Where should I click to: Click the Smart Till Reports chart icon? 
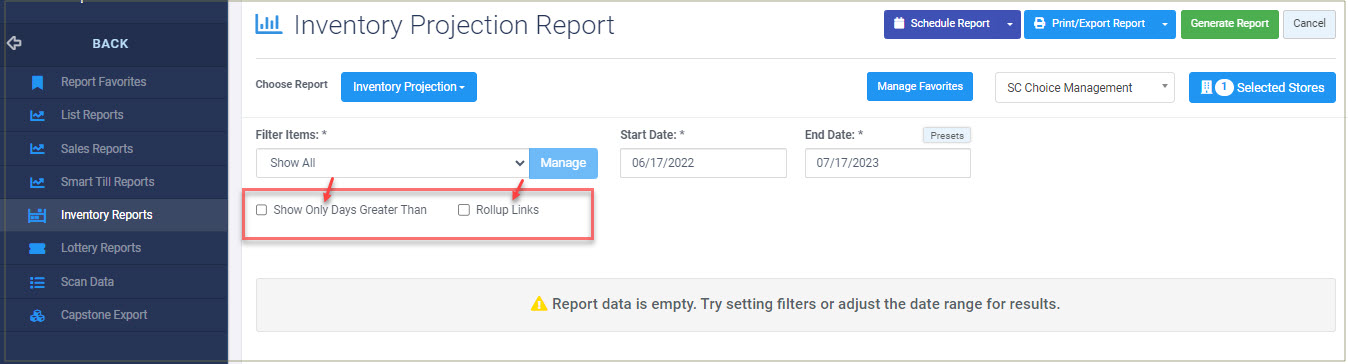(37, 182)
